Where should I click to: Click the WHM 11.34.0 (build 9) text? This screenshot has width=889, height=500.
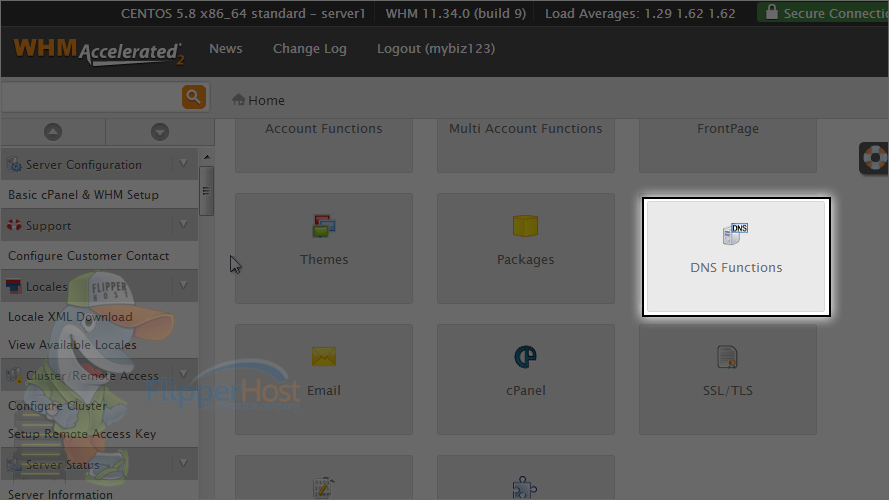click(x=456, y=13)
